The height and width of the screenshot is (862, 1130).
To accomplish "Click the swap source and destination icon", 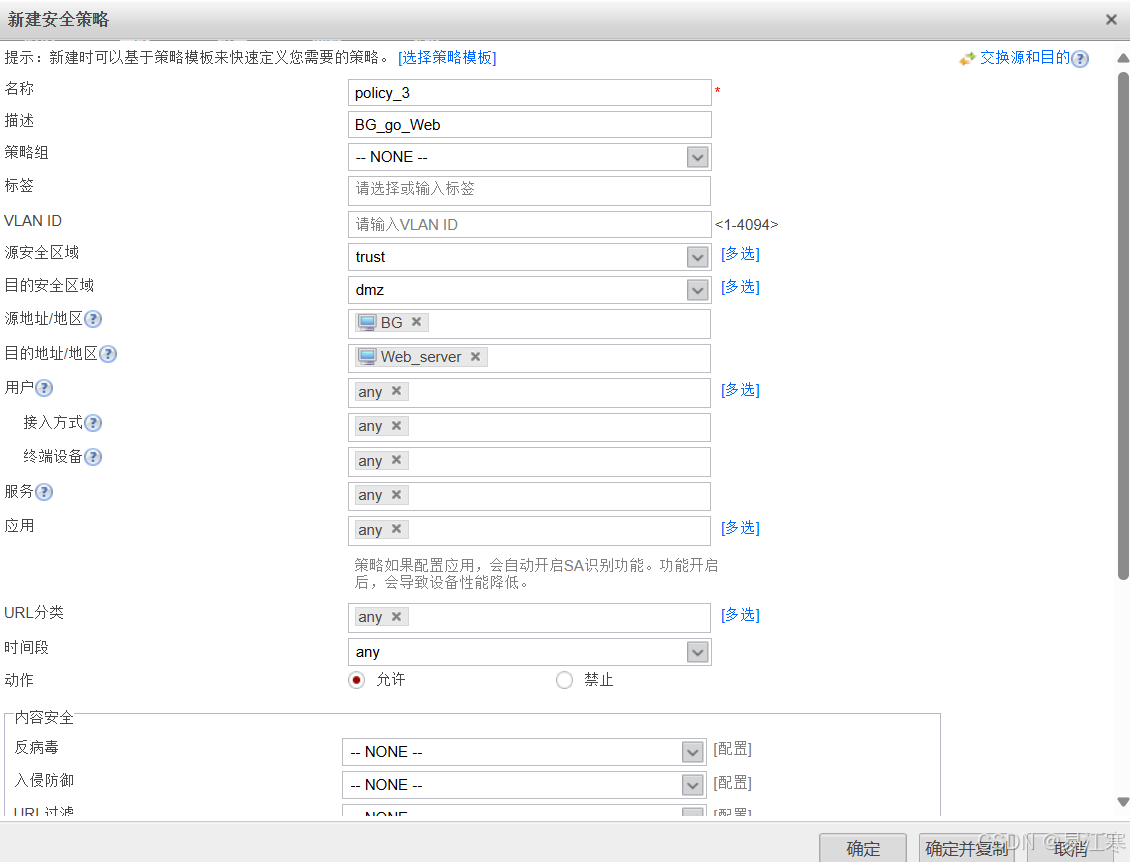I will pyautogui.click(x=967, y=58).
